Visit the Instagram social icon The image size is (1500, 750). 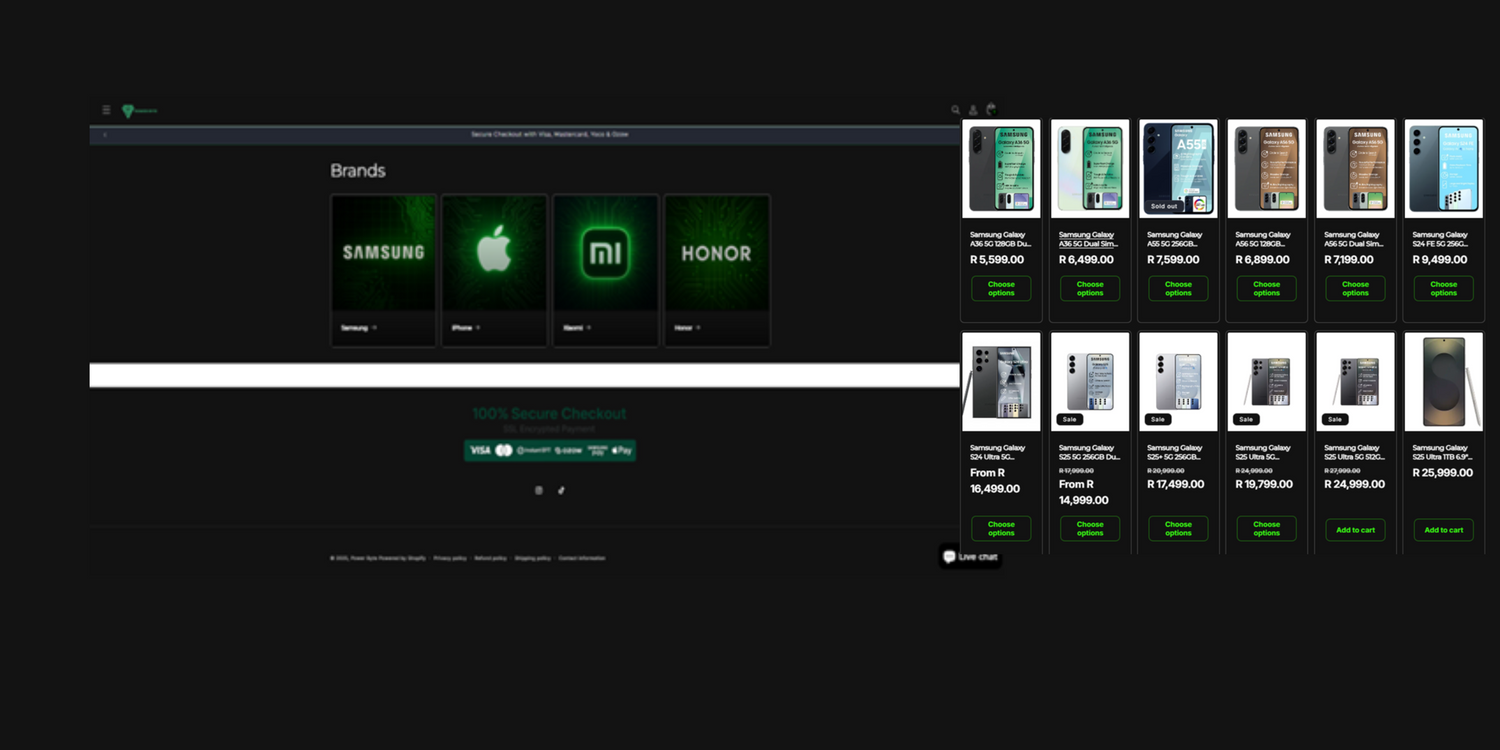pyautogui.click(x=539, y=490)
